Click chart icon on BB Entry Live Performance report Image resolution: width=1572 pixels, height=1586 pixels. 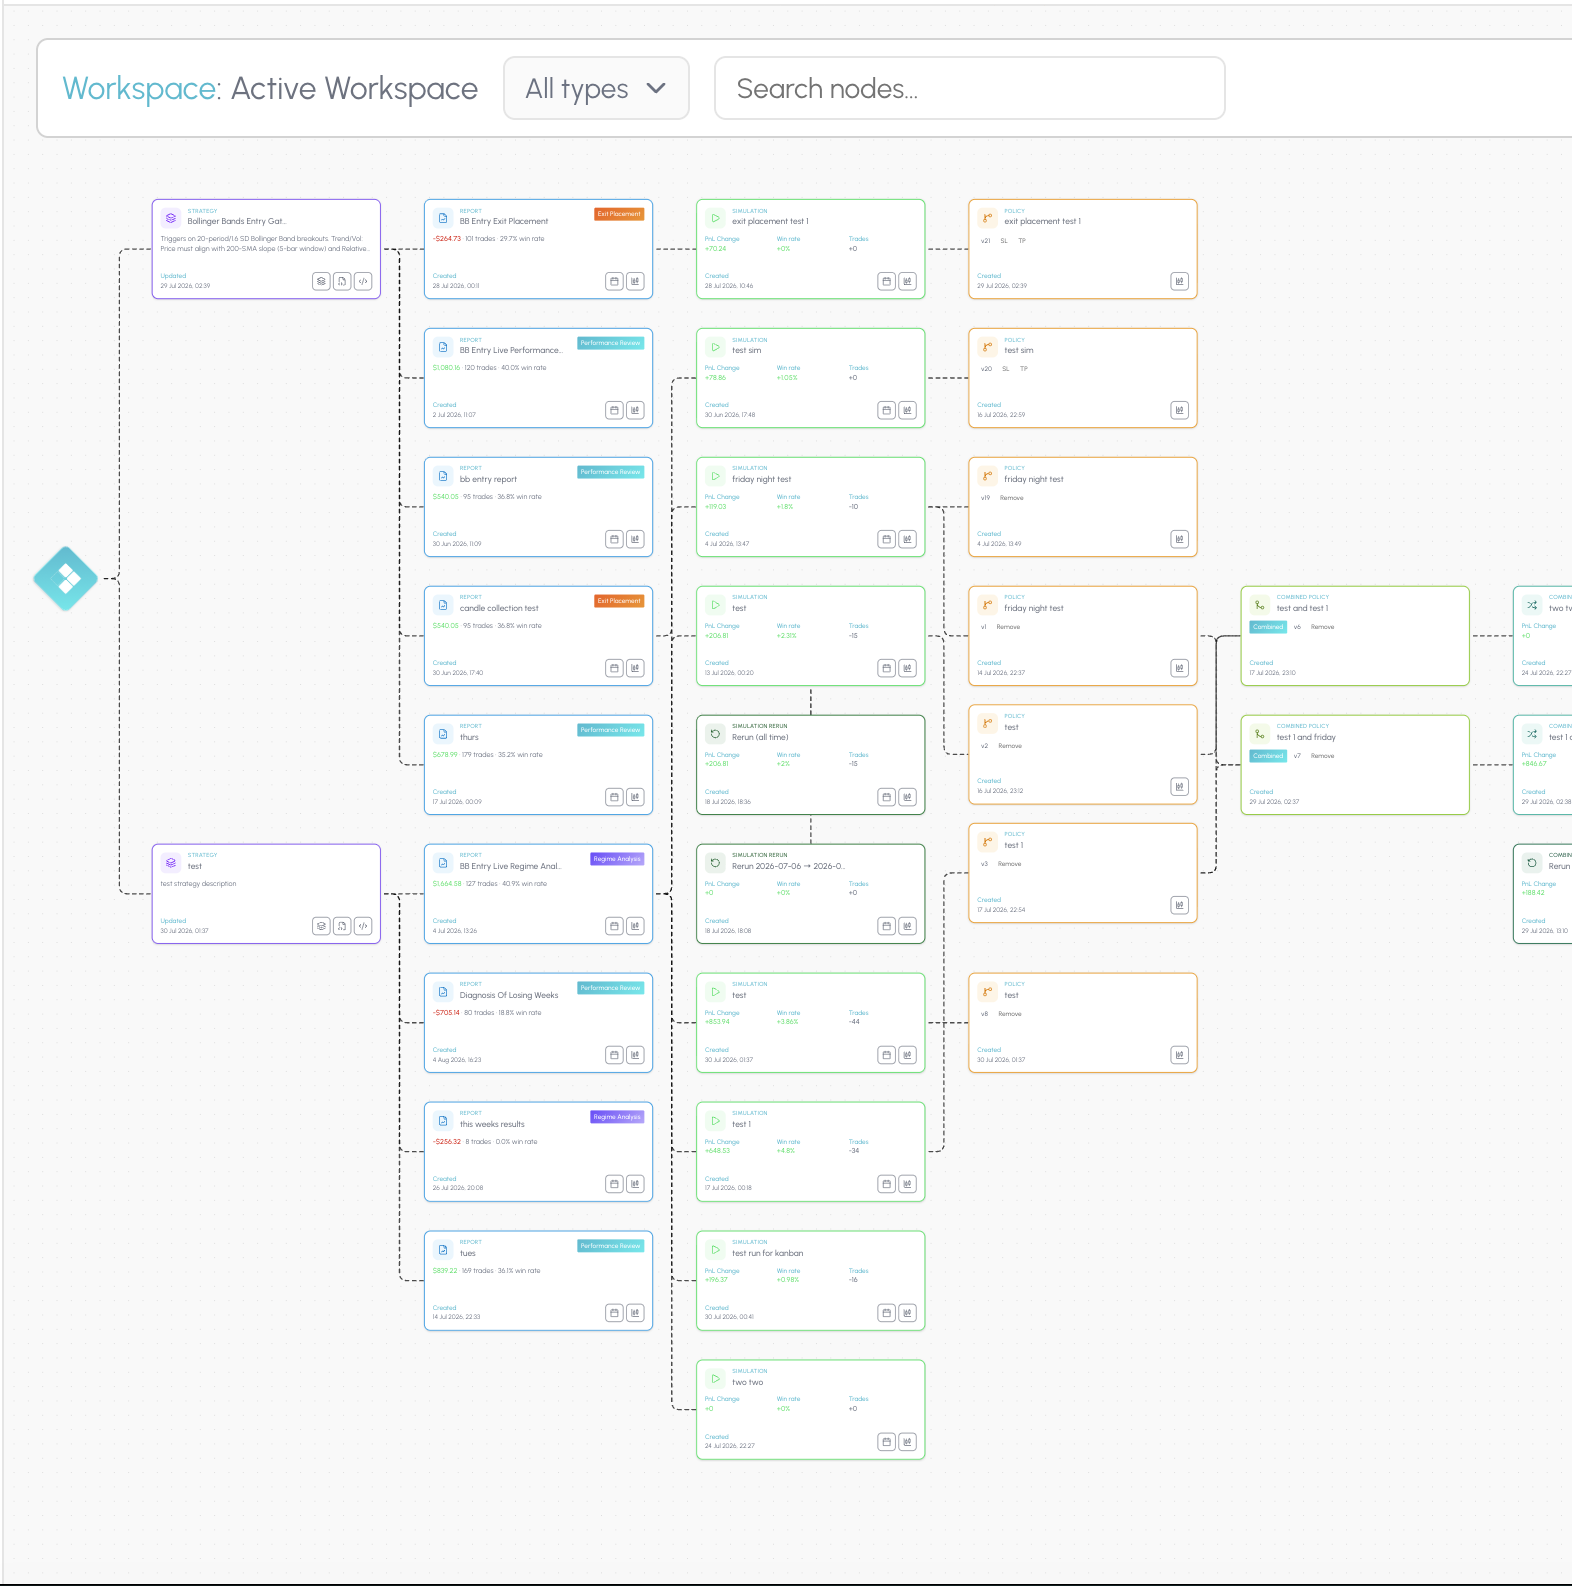635,410
